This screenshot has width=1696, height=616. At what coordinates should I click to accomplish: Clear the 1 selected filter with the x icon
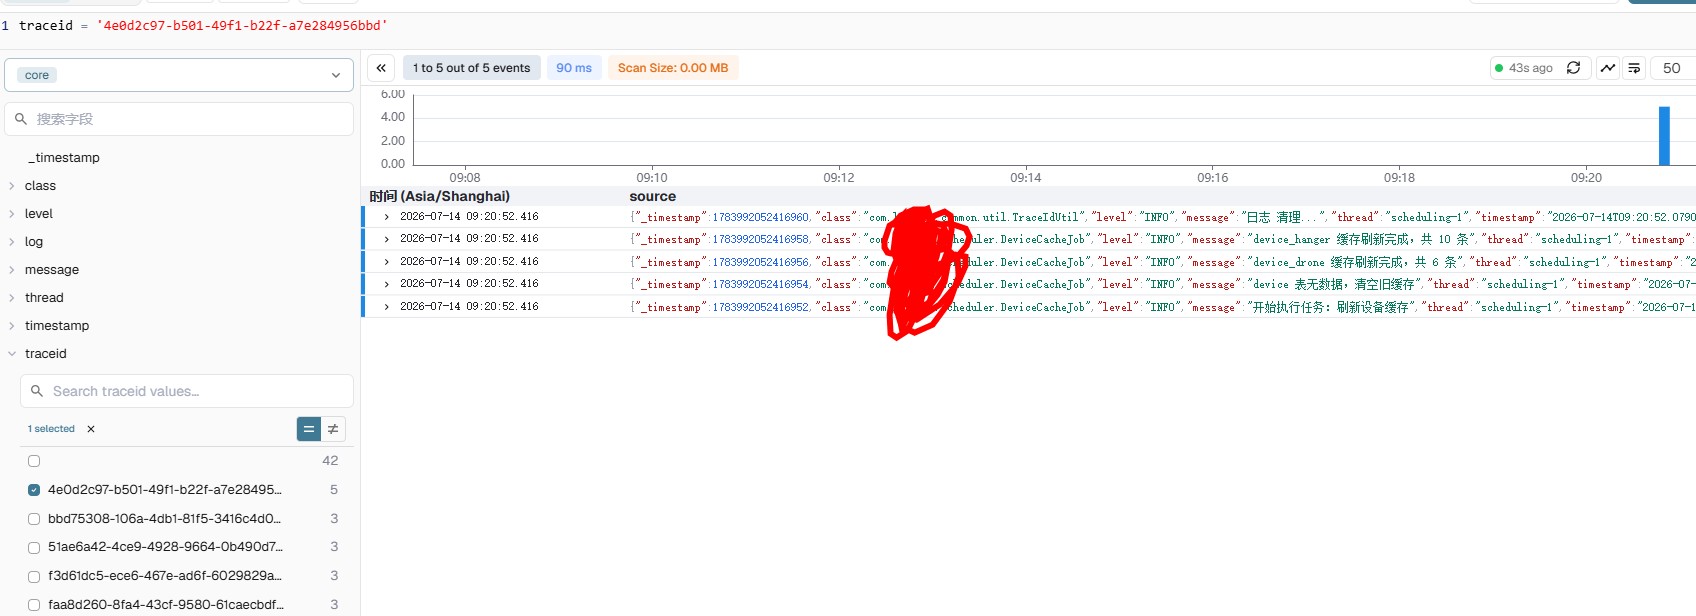pyautogui.click(x=91, y=429)
